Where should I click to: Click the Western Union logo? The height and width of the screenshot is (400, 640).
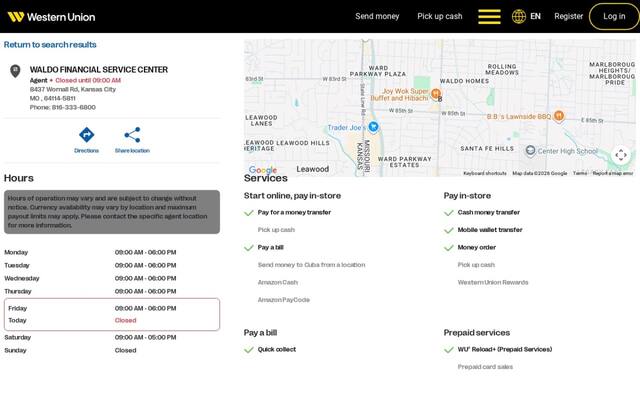(51, 17)
